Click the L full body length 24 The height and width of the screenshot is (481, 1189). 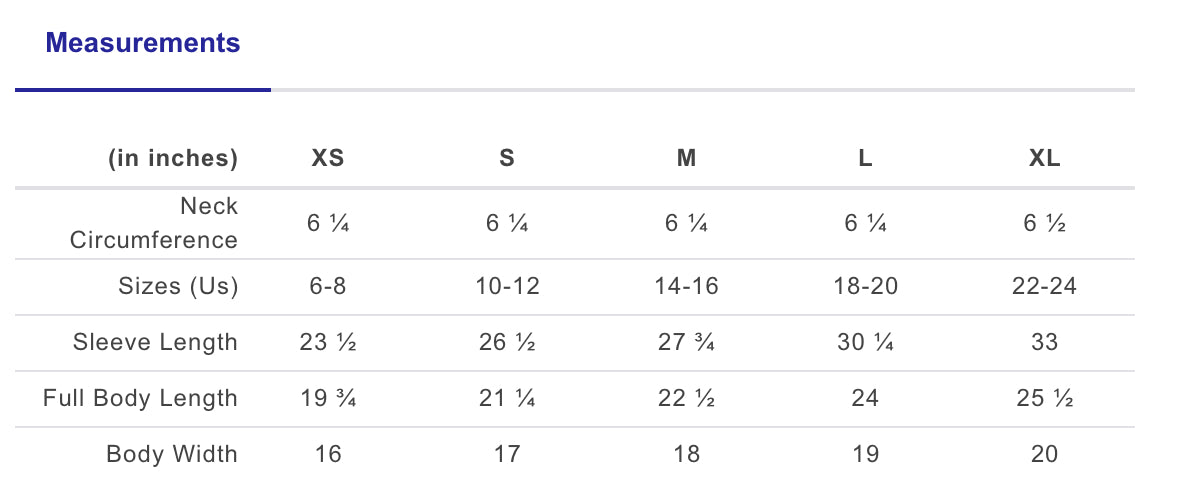(x=865, y=398)
